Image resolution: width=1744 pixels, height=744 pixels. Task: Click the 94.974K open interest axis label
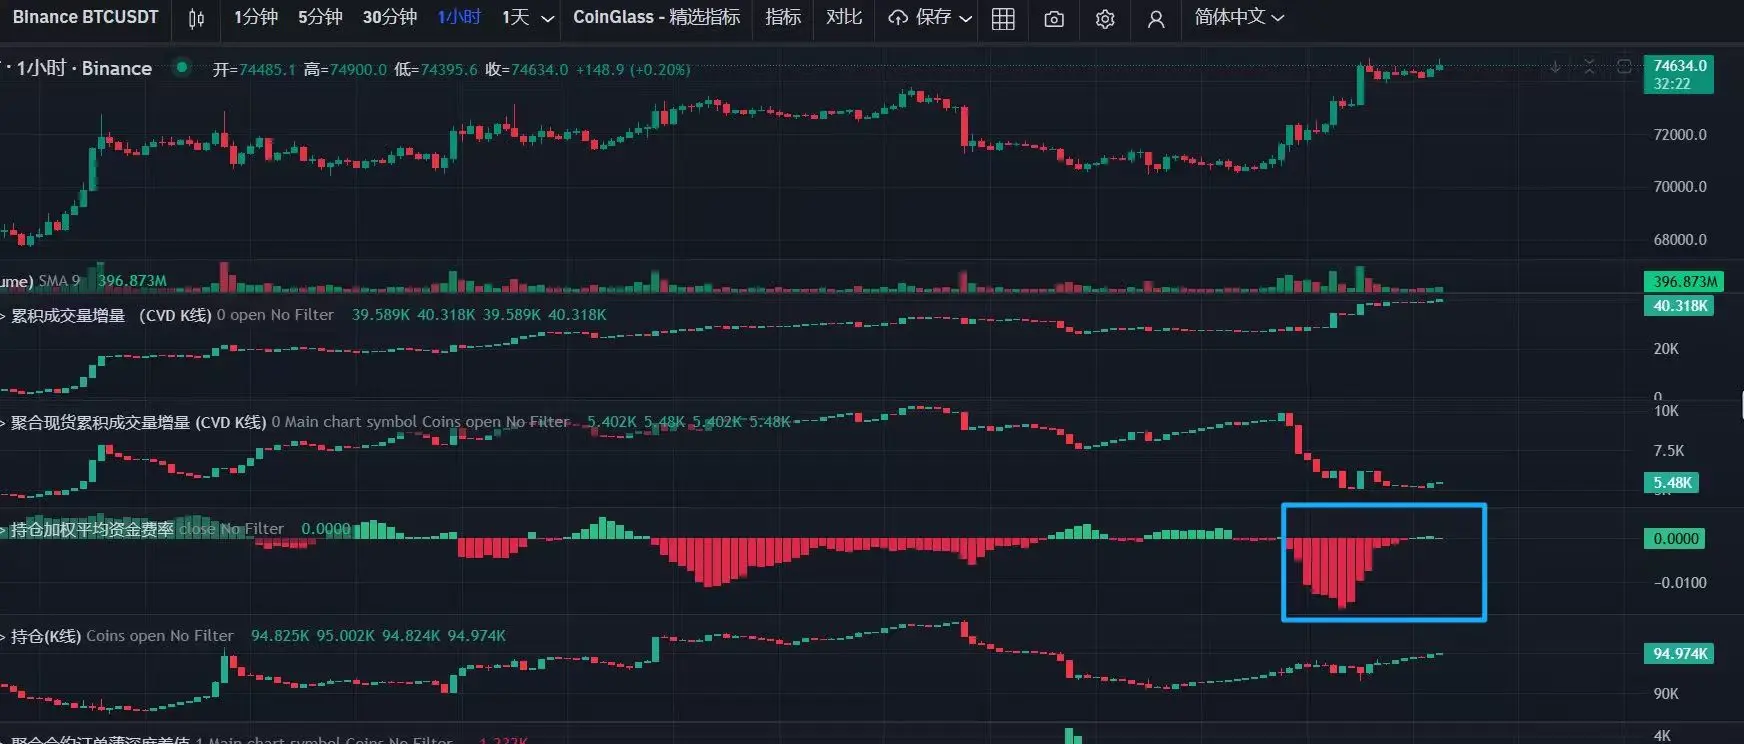1680,654
